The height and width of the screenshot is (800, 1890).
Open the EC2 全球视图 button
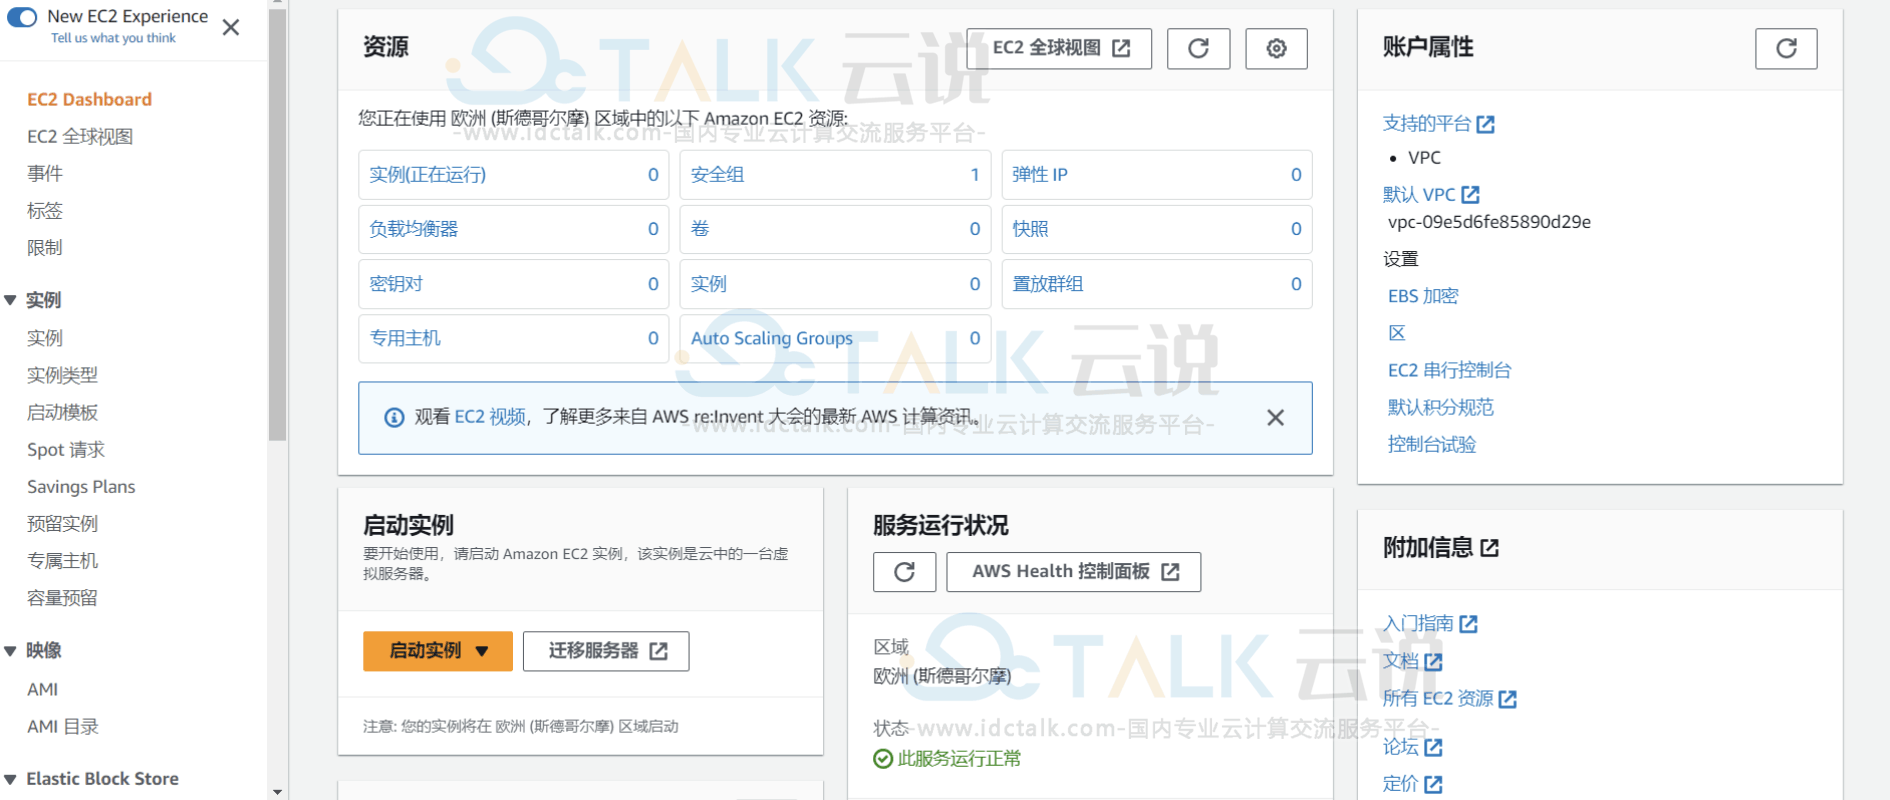(x=1059, y=48)
